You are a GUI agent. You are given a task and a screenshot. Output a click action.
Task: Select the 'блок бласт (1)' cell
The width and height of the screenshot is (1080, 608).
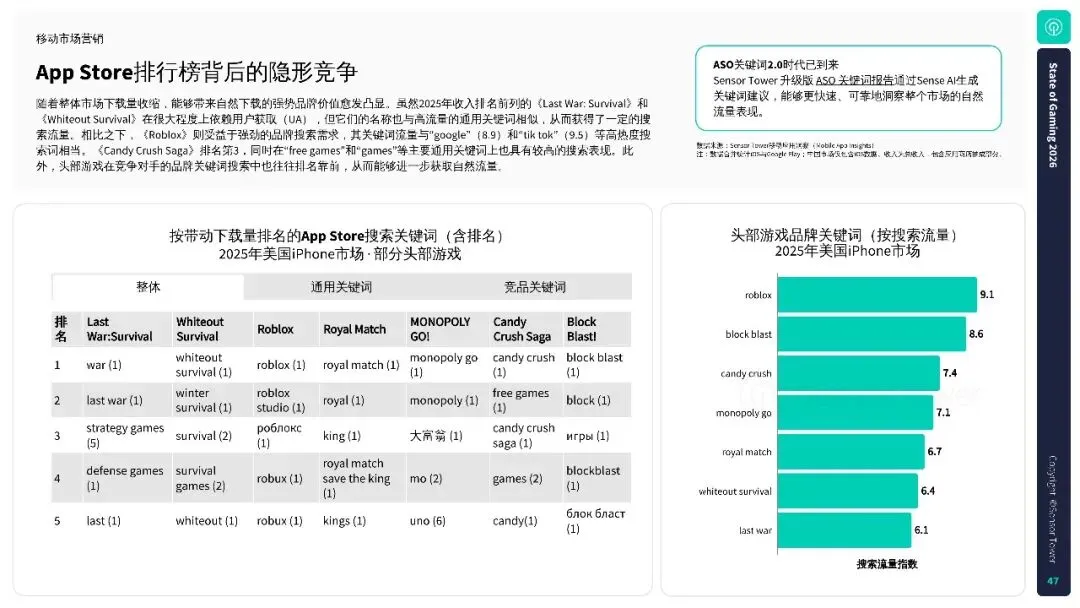(x=595, y=521)
